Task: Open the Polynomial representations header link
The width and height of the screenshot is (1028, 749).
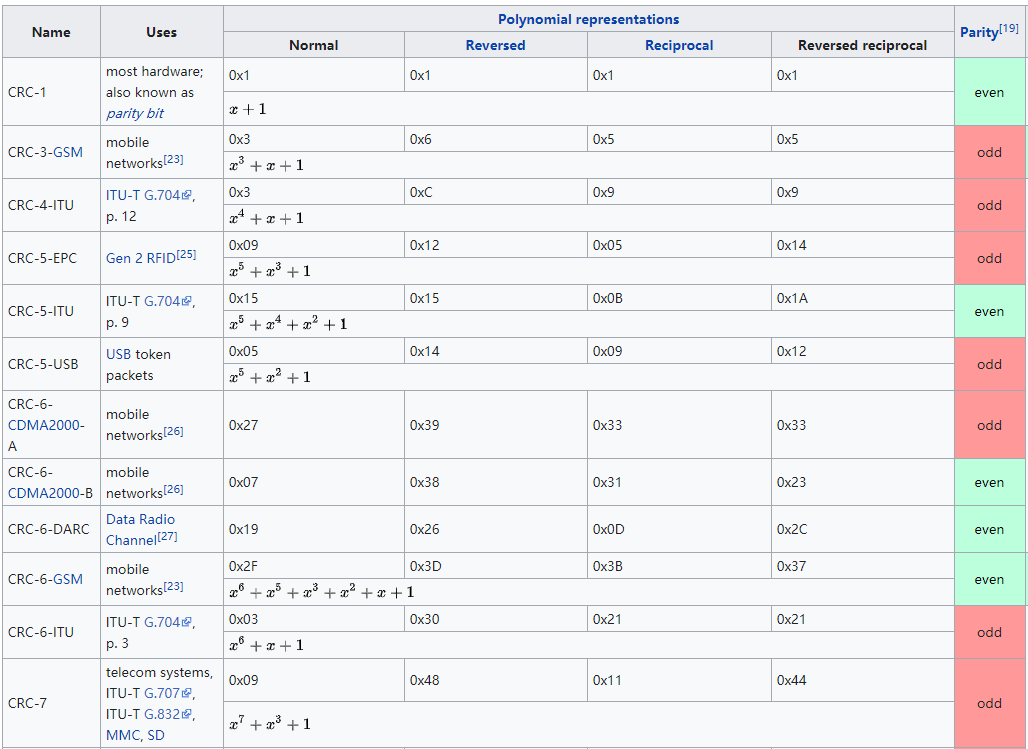Action: point(588,19)
